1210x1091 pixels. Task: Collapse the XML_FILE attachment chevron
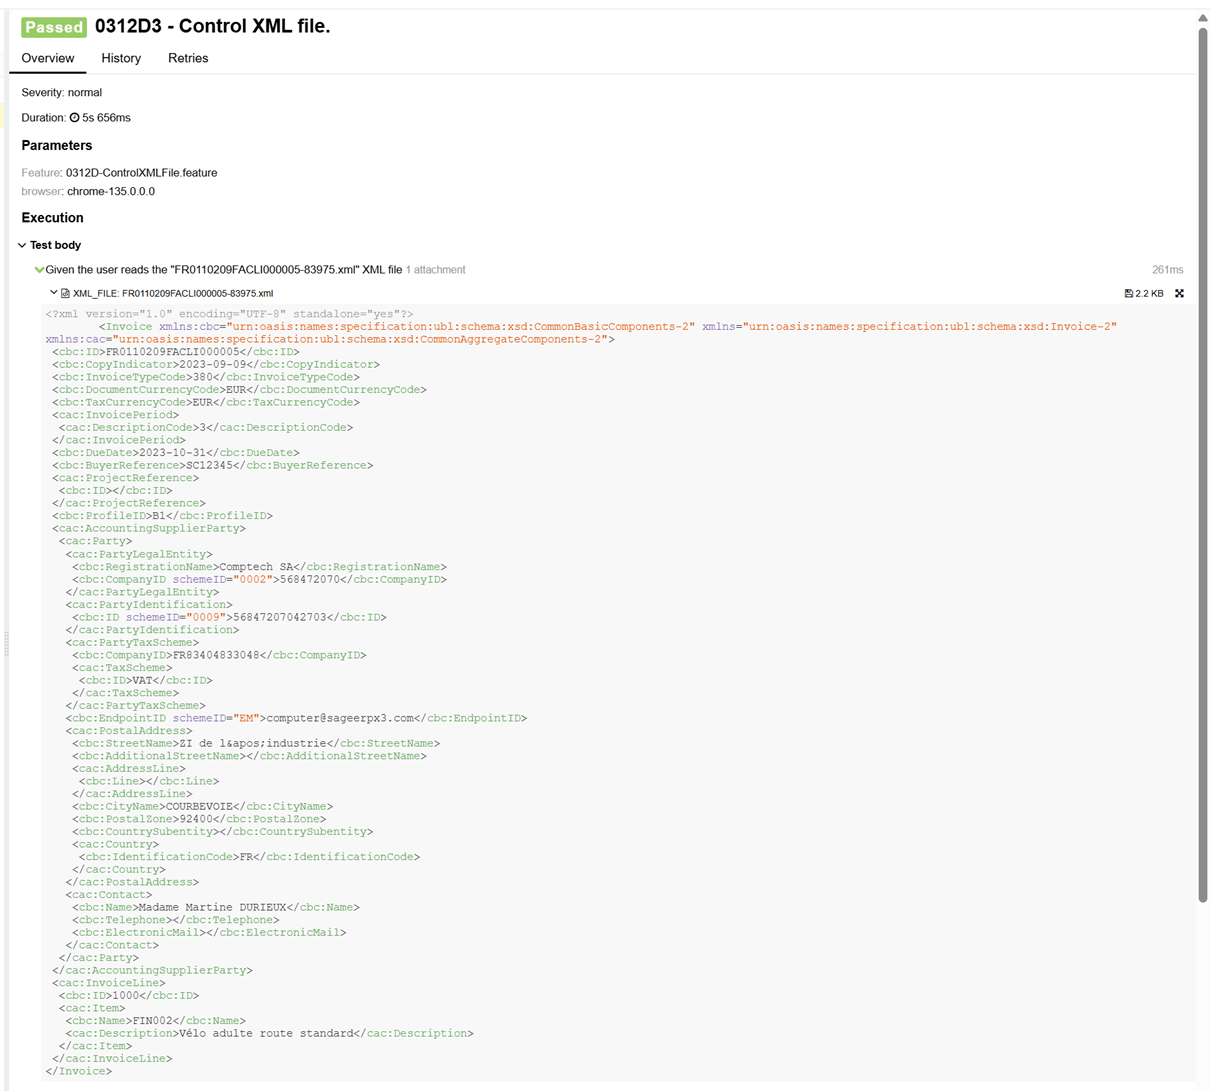tap(54, 293)
